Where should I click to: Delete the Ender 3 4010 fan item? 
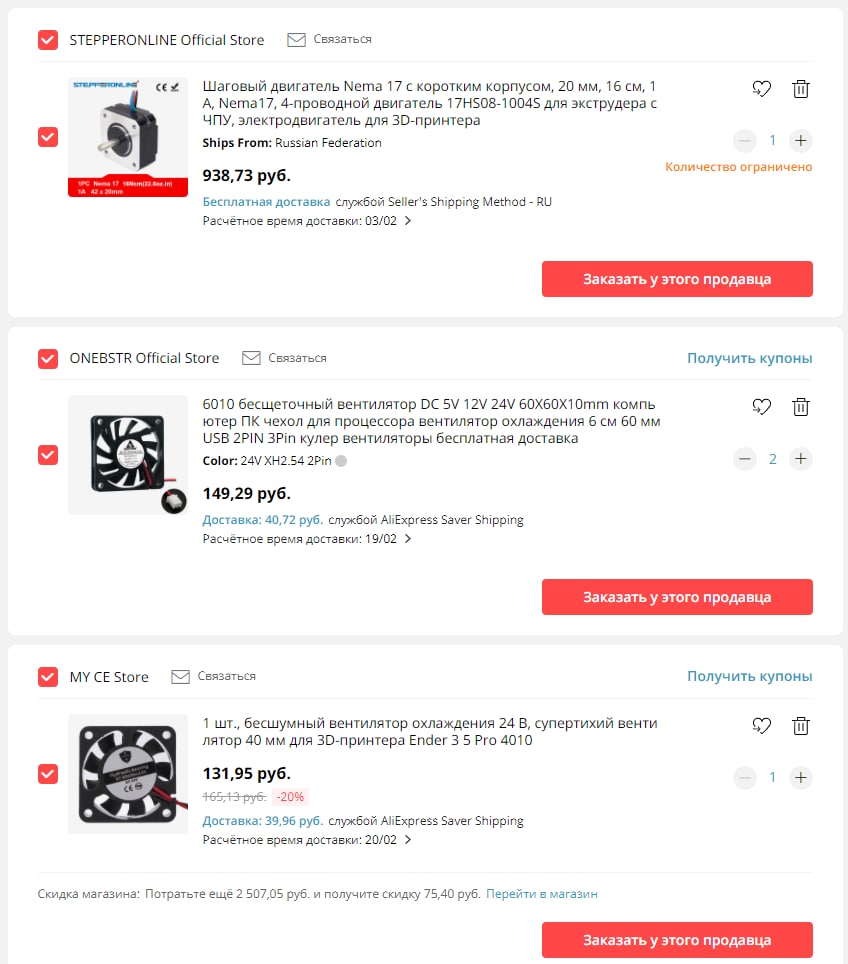[x=800, y=726]
